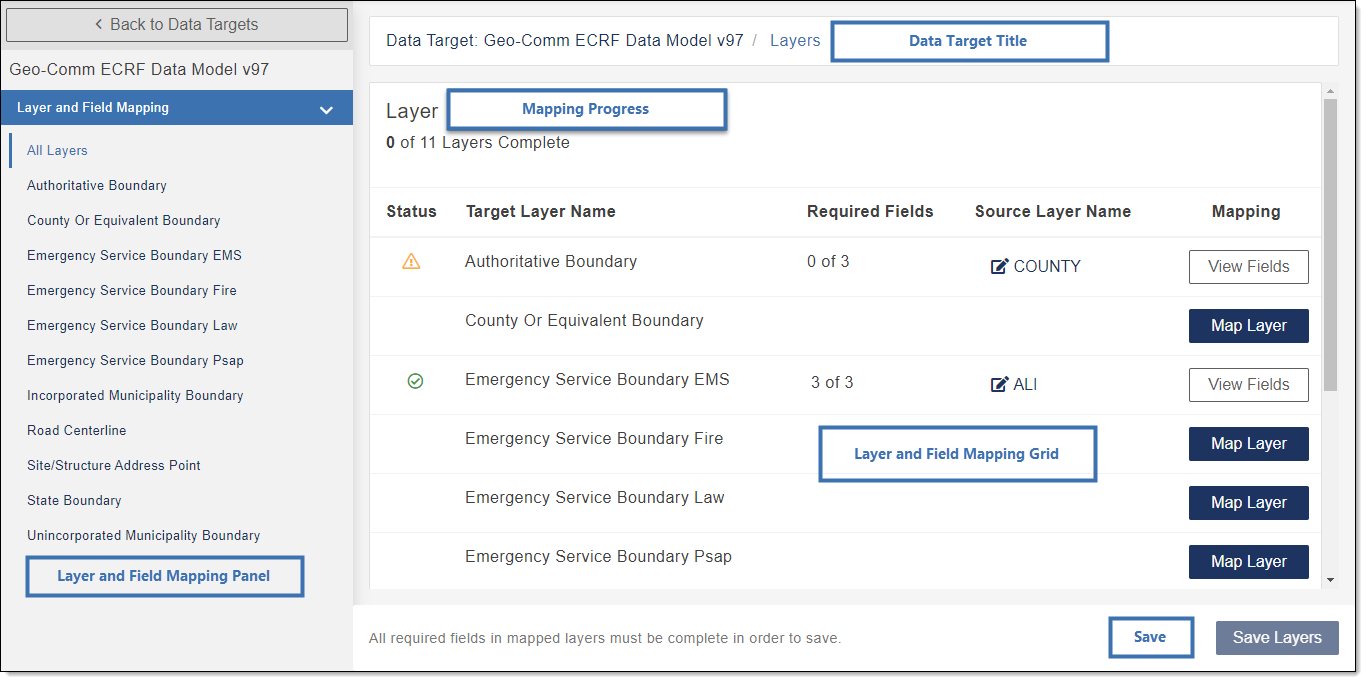This screenshot has height=682, width=1366.
Task: Select Road Centerline in the sidebar
Action: 77,430
